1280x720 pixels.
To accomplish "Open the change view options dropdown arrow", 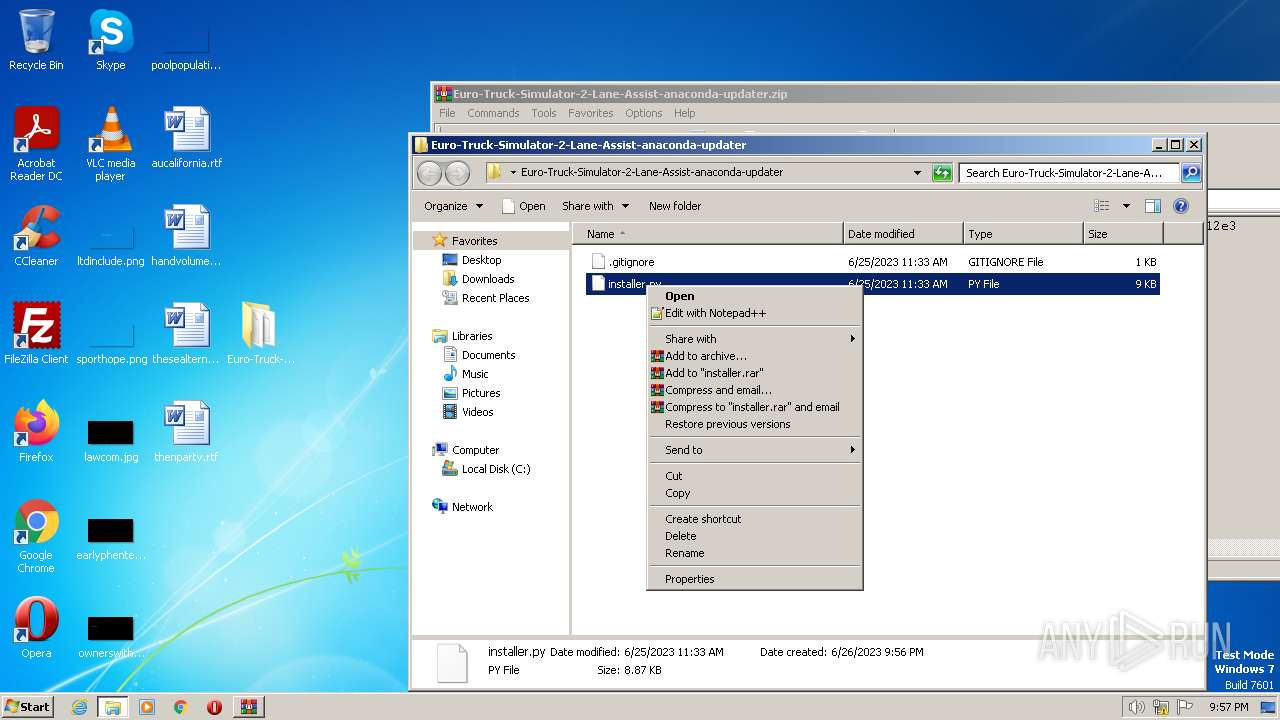I will click(x=1126, y=206).
